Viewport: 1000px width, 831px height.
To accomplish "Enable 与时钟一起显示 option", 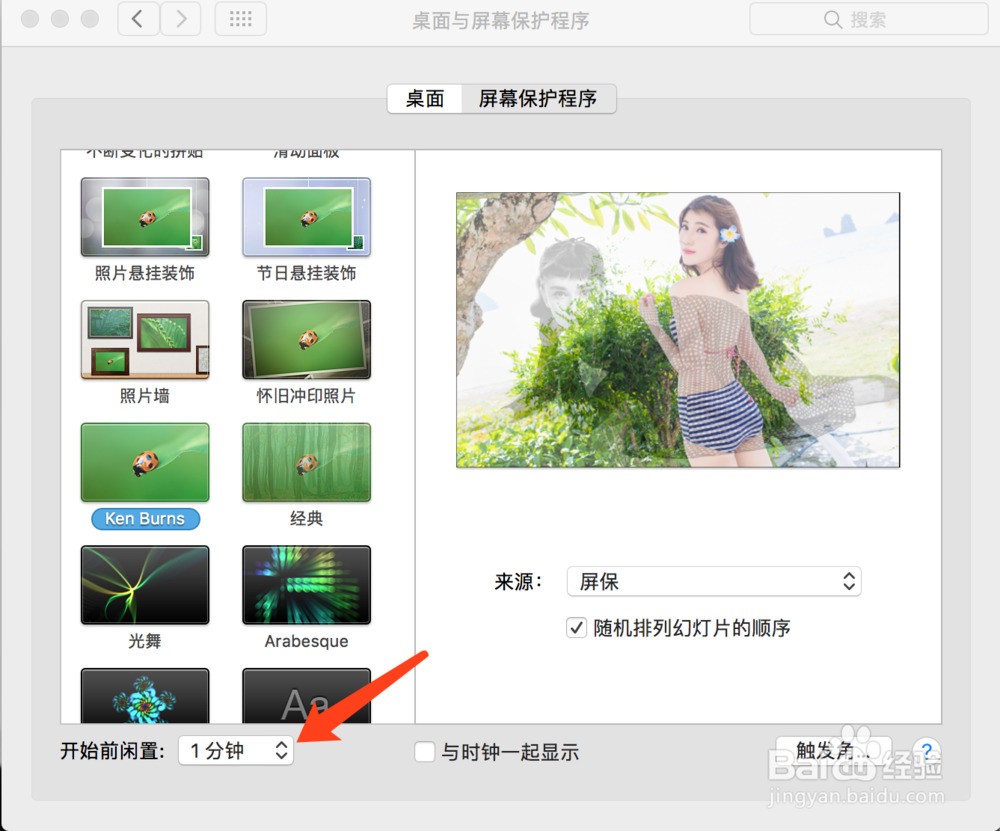I will click(424, 751).
